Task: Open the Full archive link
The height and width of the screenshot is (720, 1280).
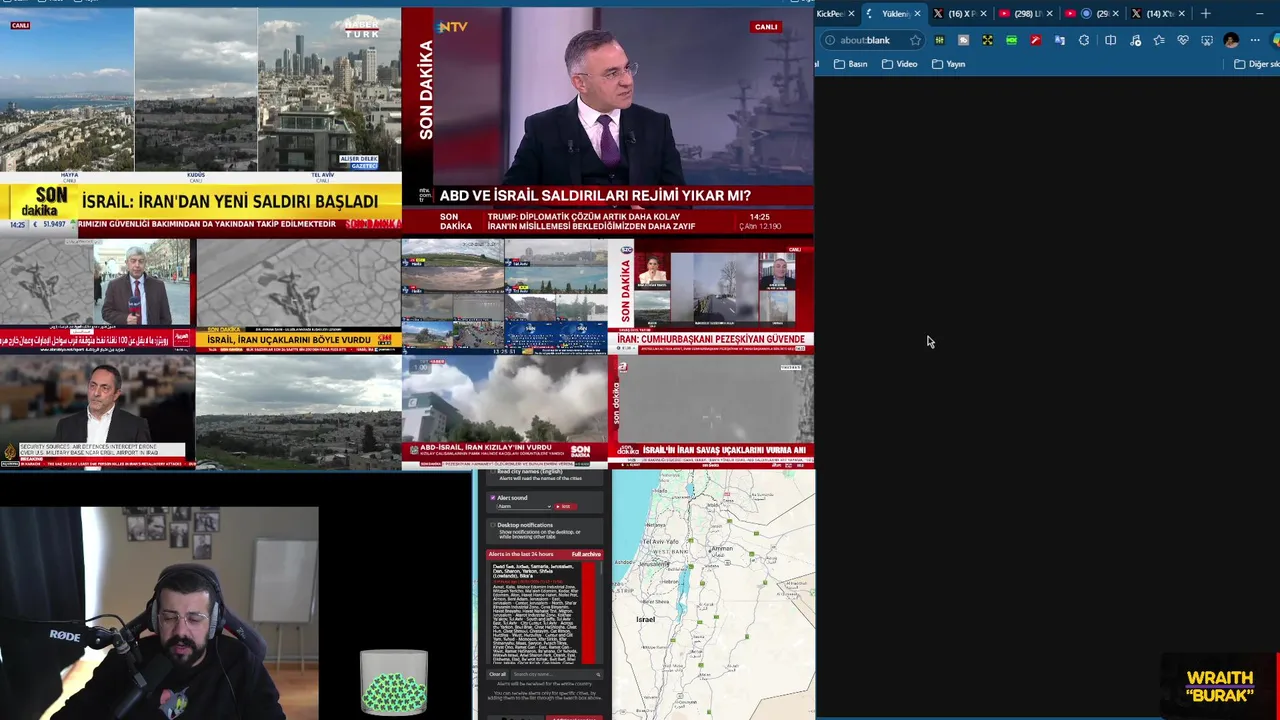Action: tap(586, 554)
